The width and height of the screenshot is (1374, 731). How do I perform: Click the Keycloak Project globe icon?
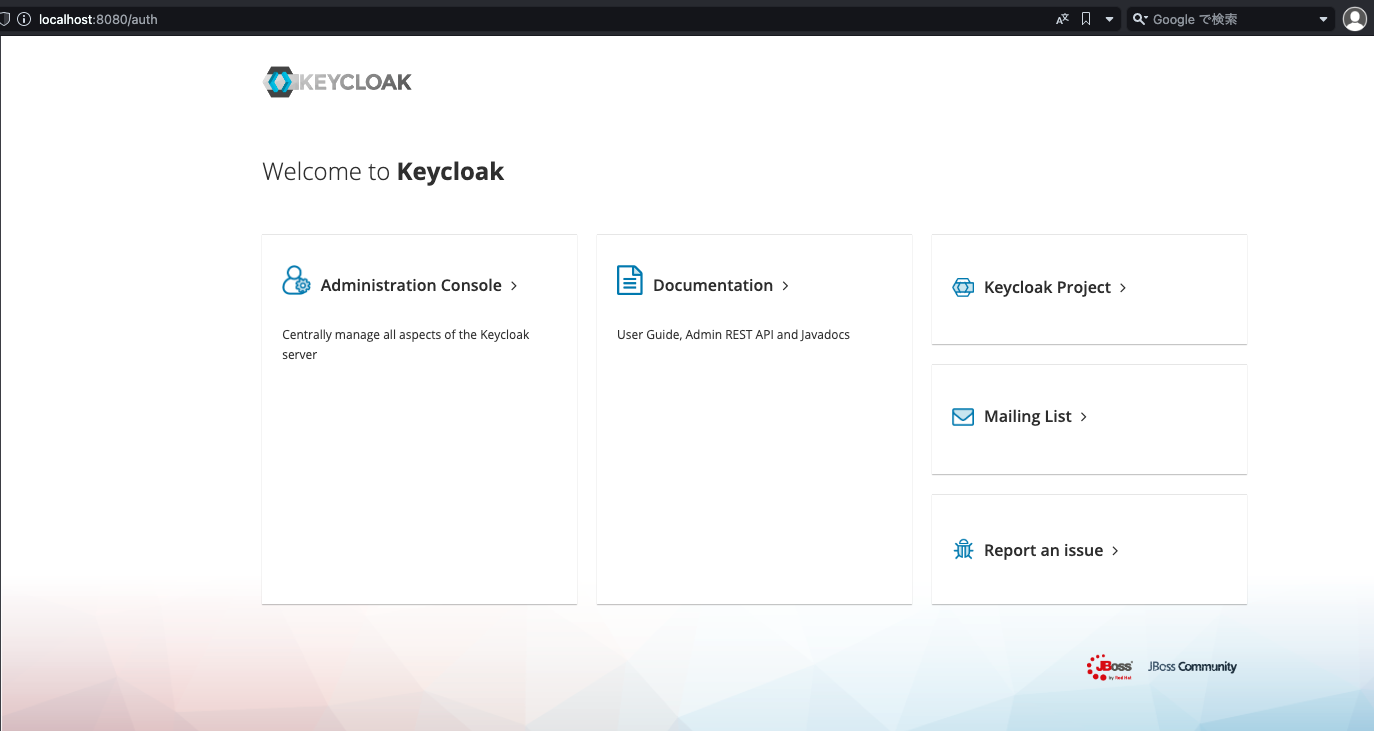pyautogui.click(x=962, y=287)
